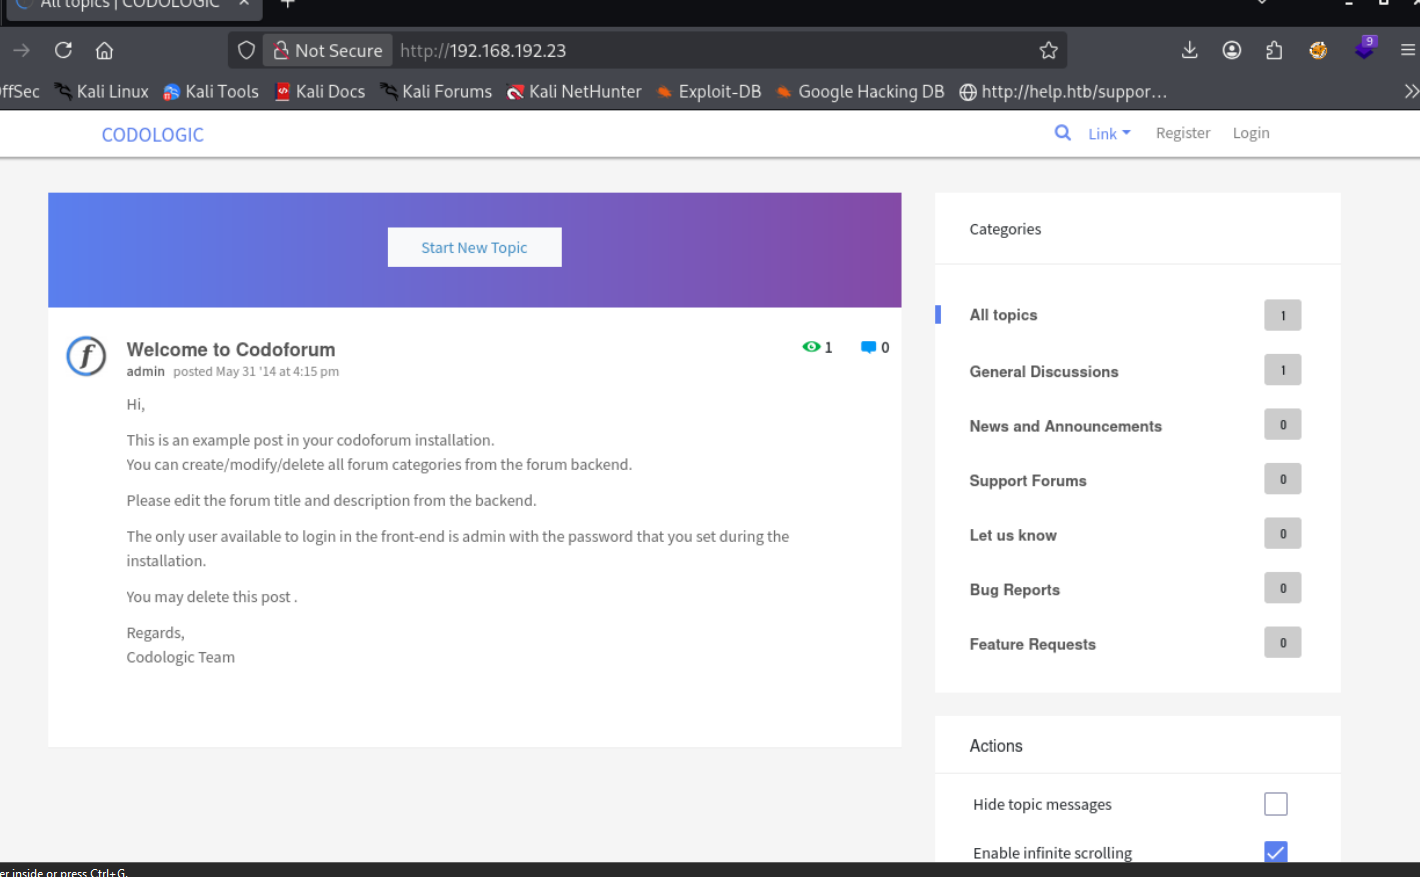1420x877 pixels.
Task: Select the Bug Reports category
Action: [1014, 589]
